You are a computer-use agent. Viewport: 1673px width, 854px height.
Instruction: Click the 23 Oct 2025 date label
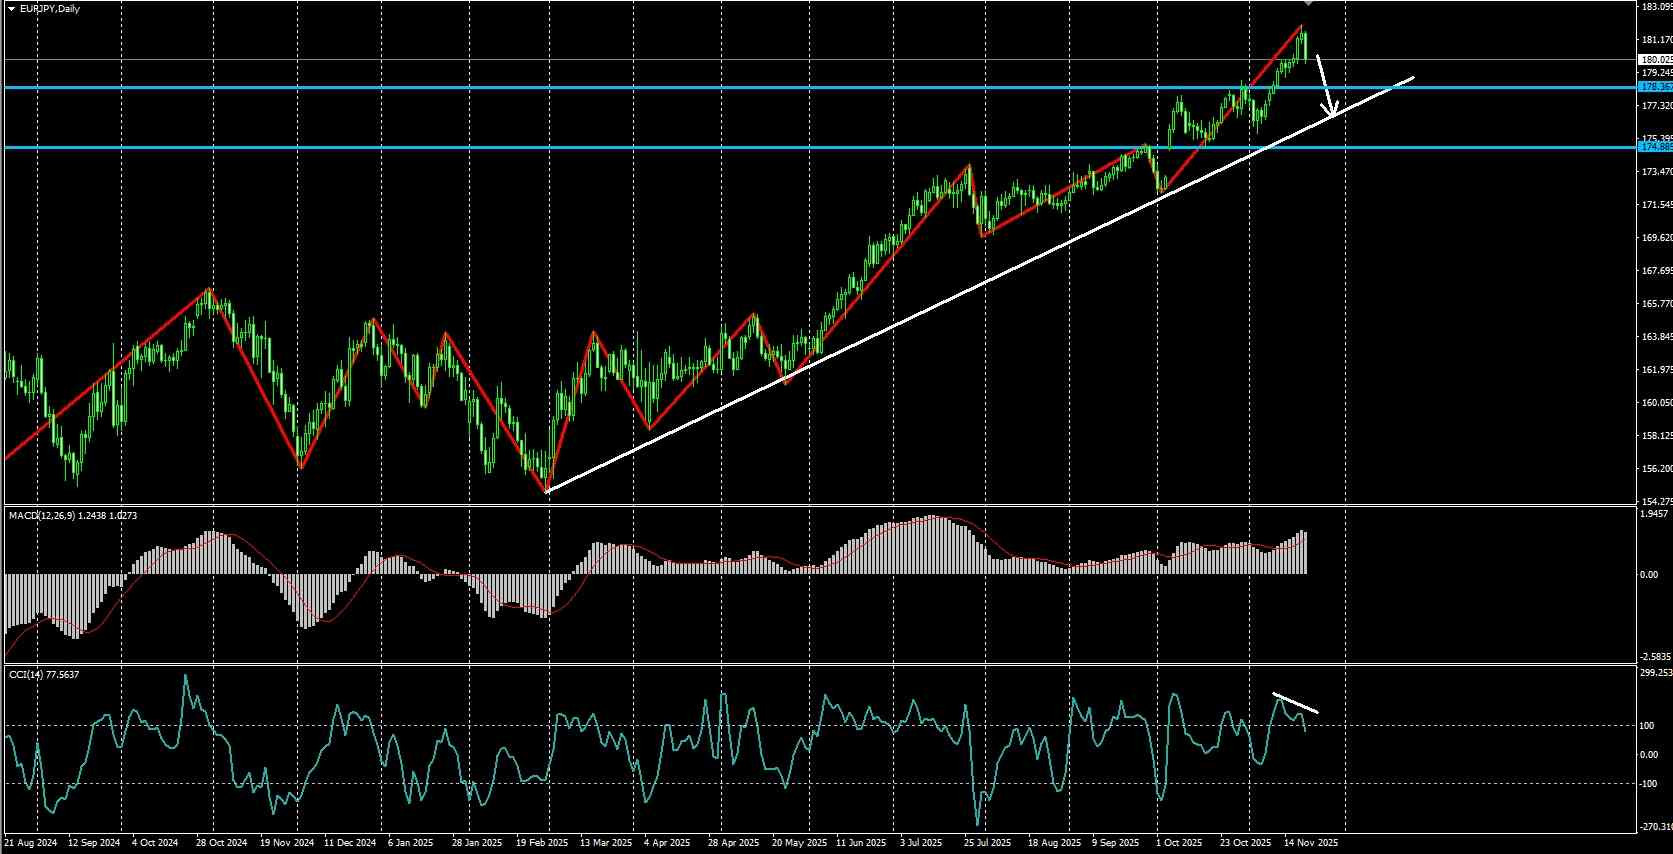[x=1245, y=843]
